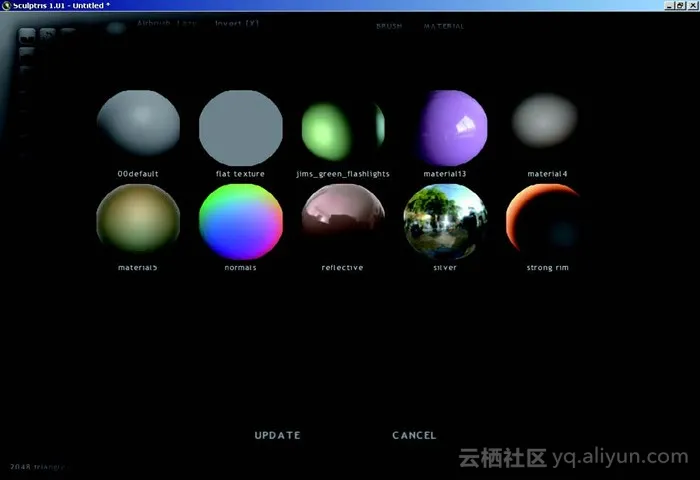Choose the silver environment sphere
The width and height of the screenshot is (700, 480).
pos(445,221)
